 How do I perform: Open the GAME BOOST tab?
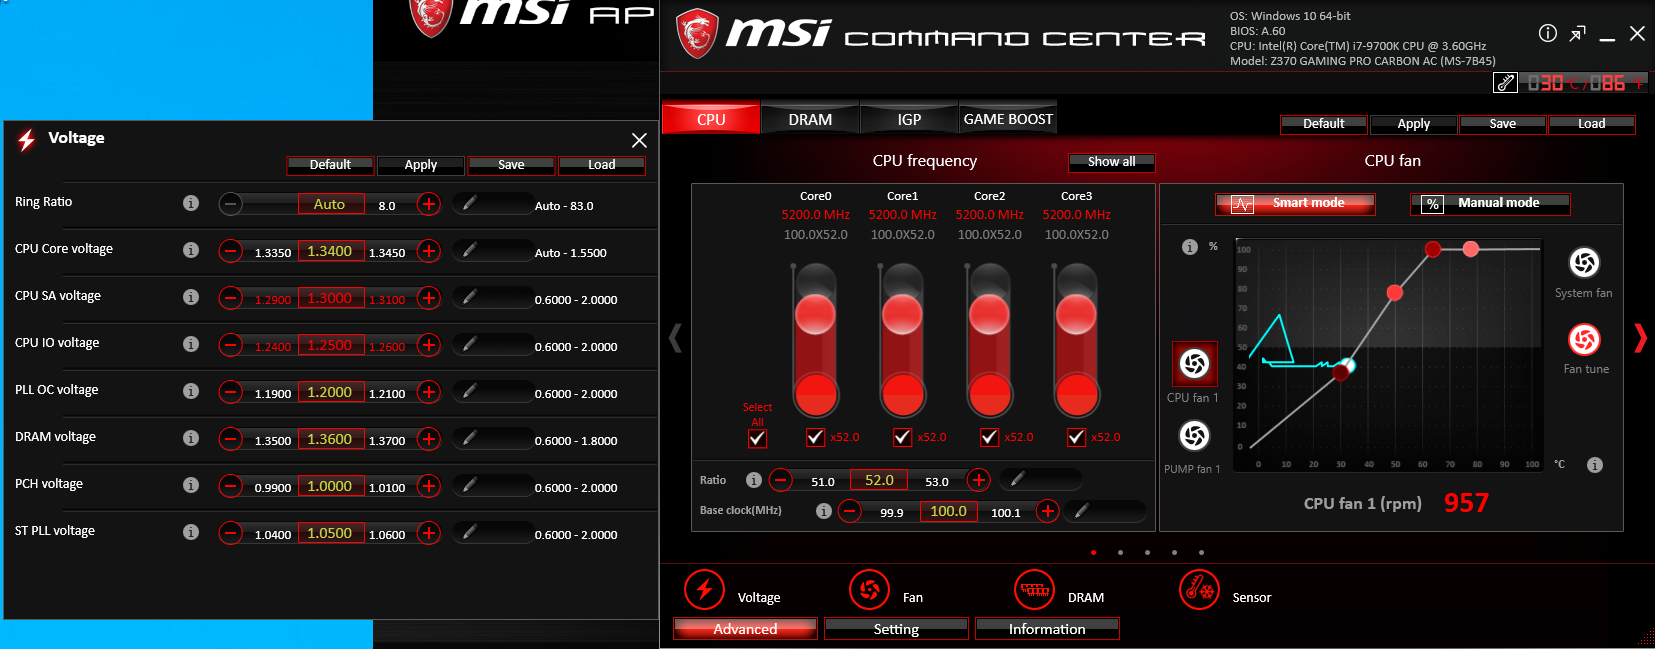(1008, 119)
